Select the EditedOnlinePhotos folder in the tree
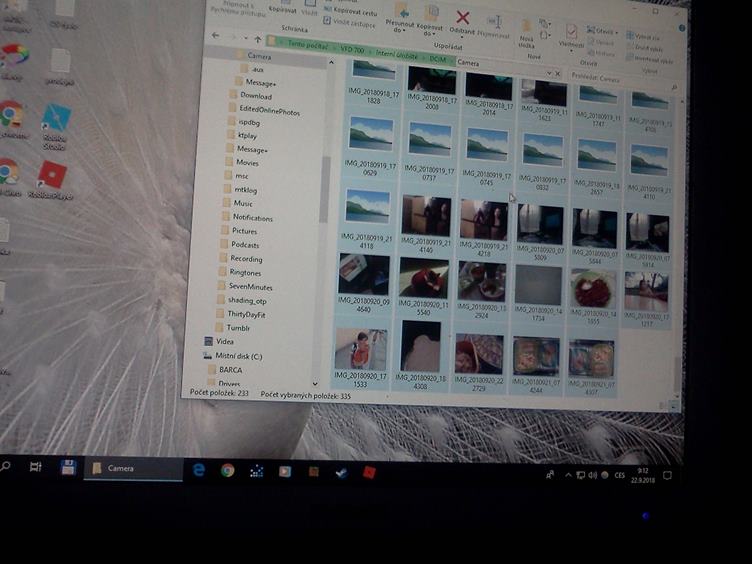The image size is (752, 564). (269, 110)
